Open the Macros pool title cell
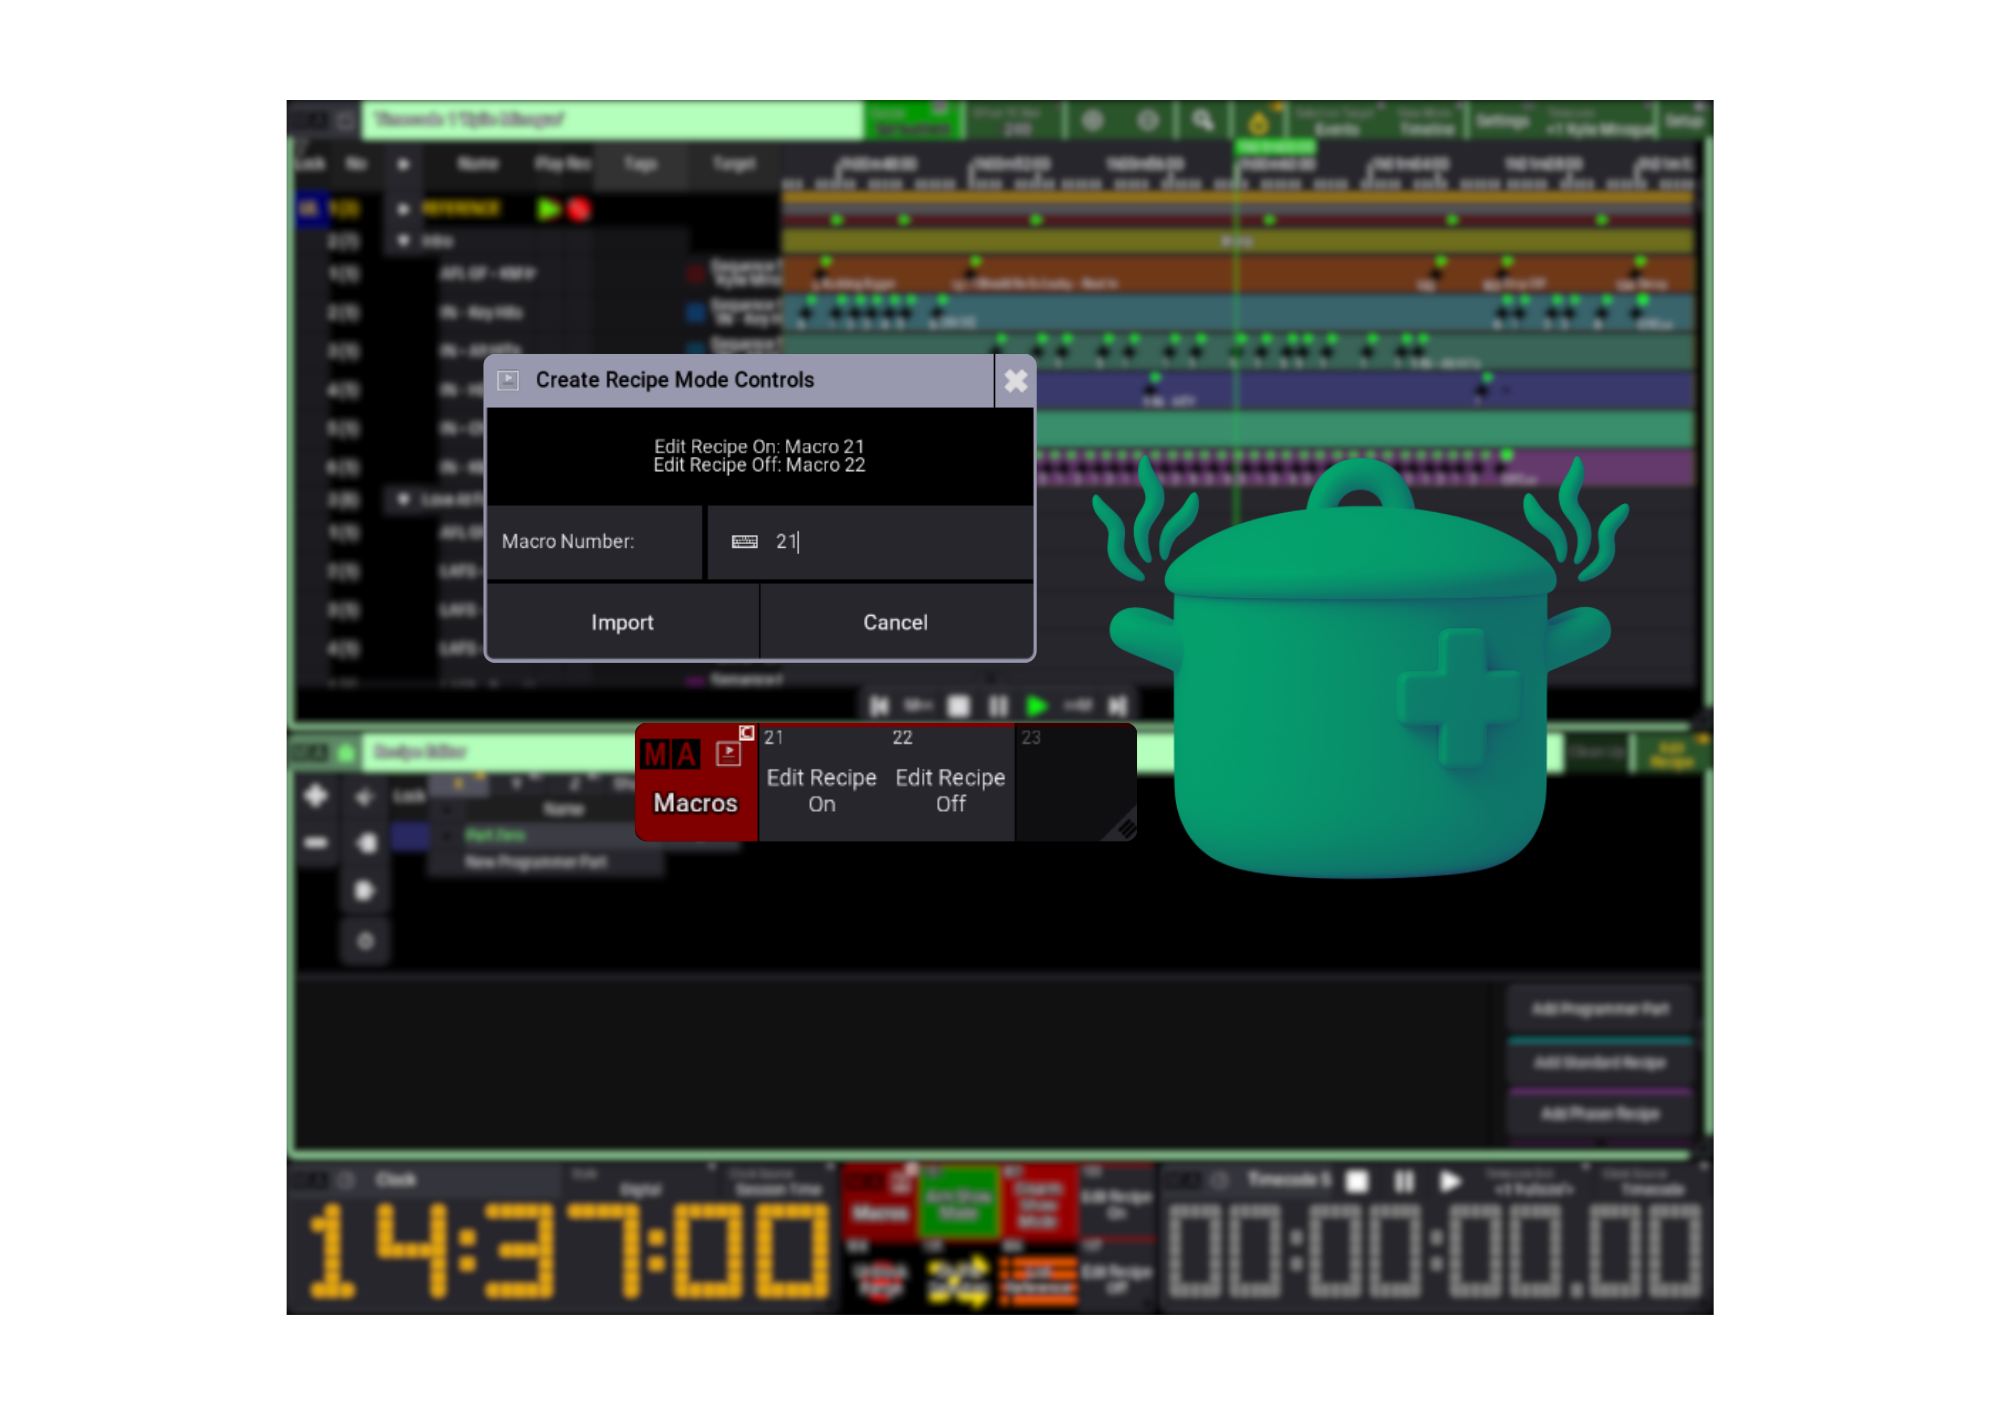This screenshot has width=2000, height=1414. (696, 783)
